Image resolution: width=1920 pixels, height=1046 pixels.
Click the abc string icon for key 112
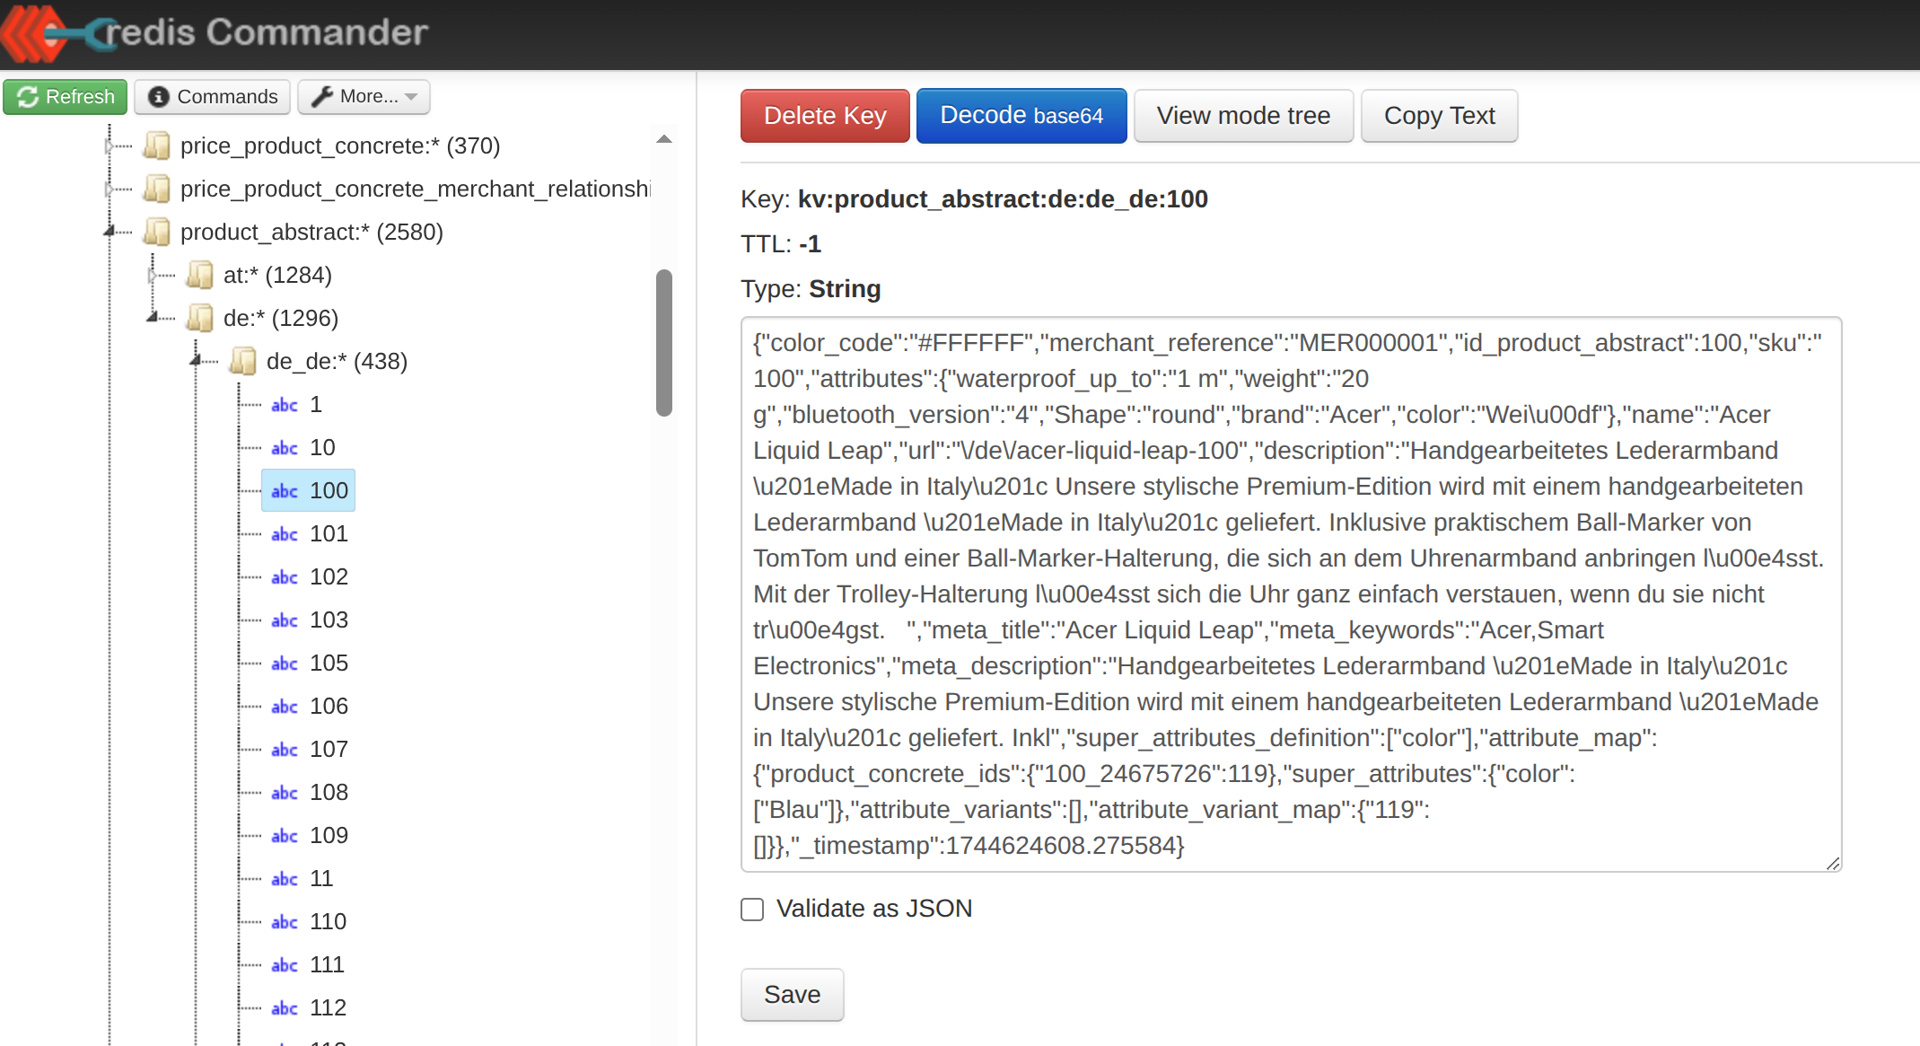coord(284,1008)
